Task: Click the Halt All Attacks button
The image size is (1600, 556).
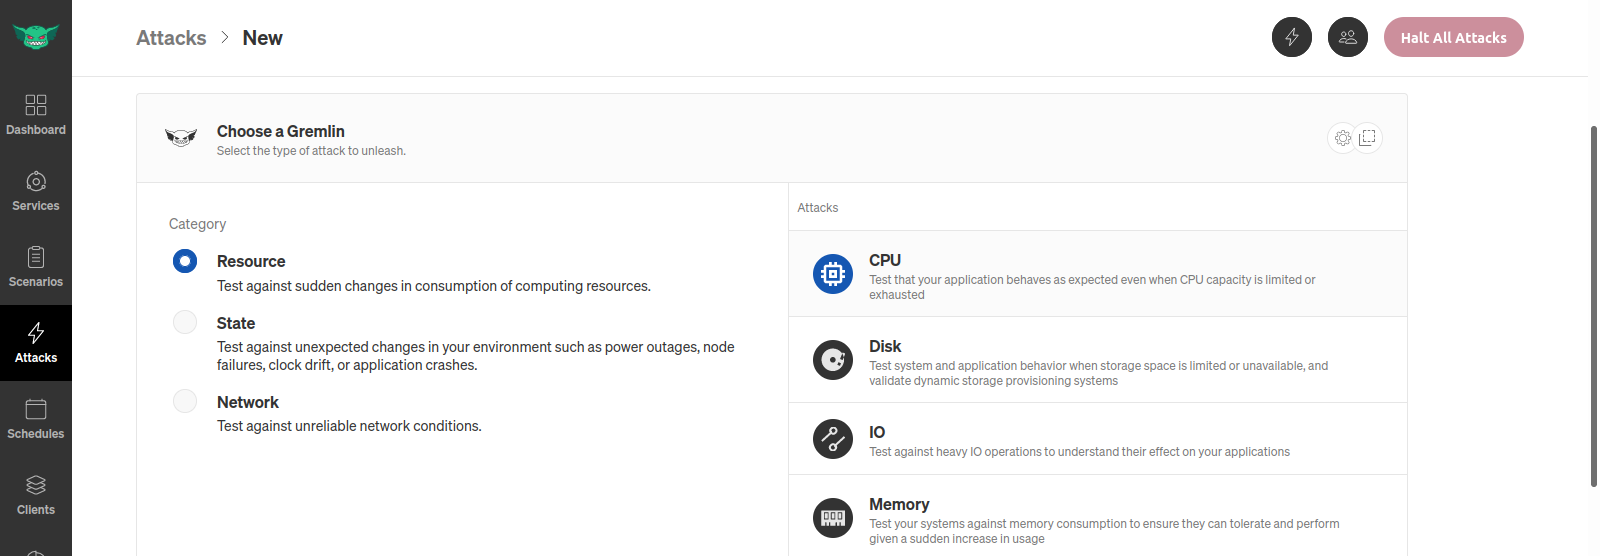Action: tap(1453, 37)
